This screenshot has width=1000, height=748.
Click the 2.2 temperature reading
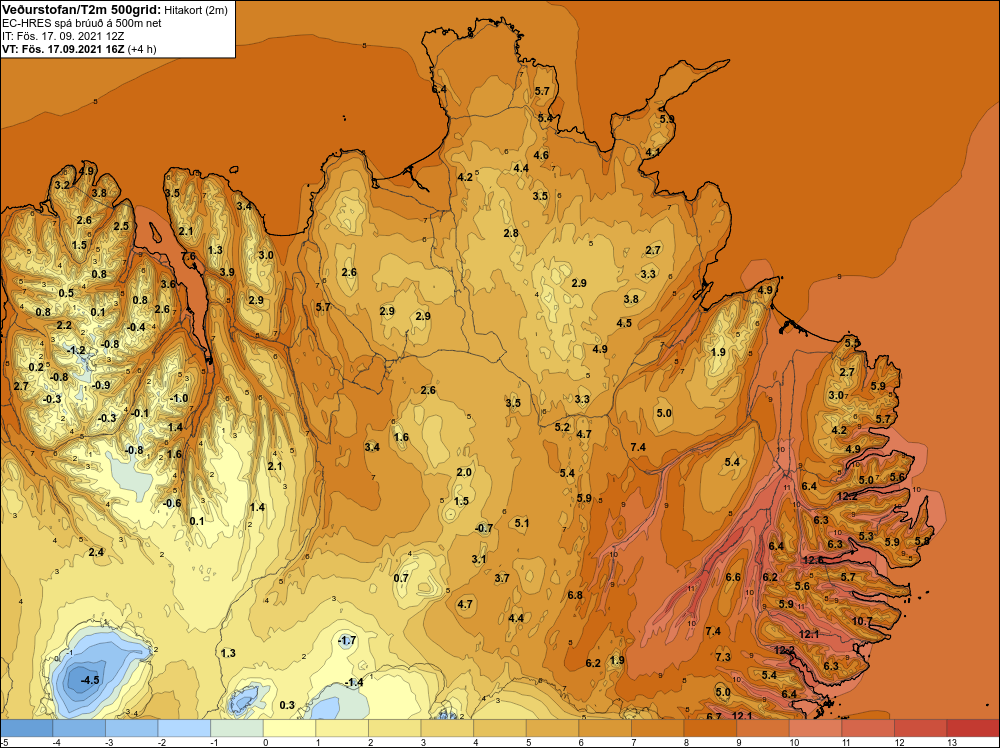point(64,325)
